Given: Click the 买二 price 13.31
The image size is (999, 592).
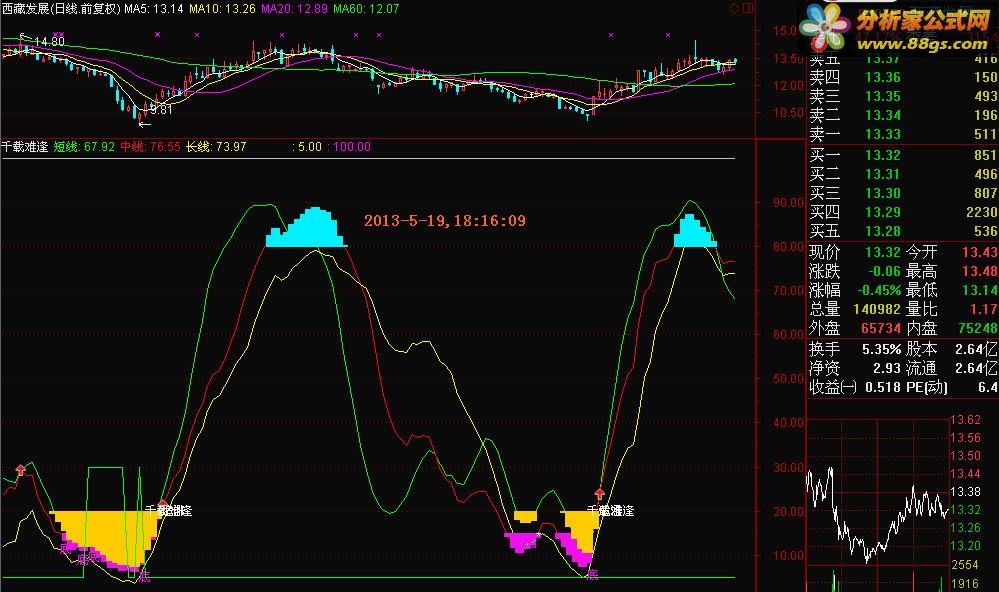Looking at the screenshot, I should [x=882, y=174].
